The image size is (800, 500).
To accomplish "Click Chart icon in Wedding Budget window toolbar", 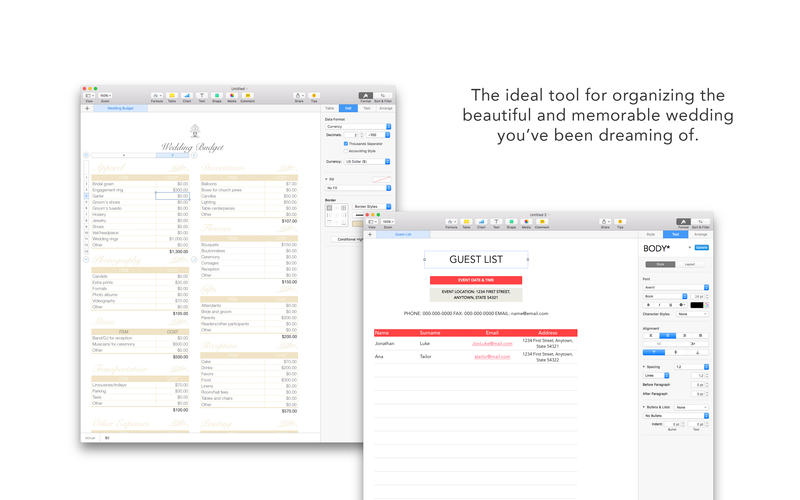I will (187, 95).
